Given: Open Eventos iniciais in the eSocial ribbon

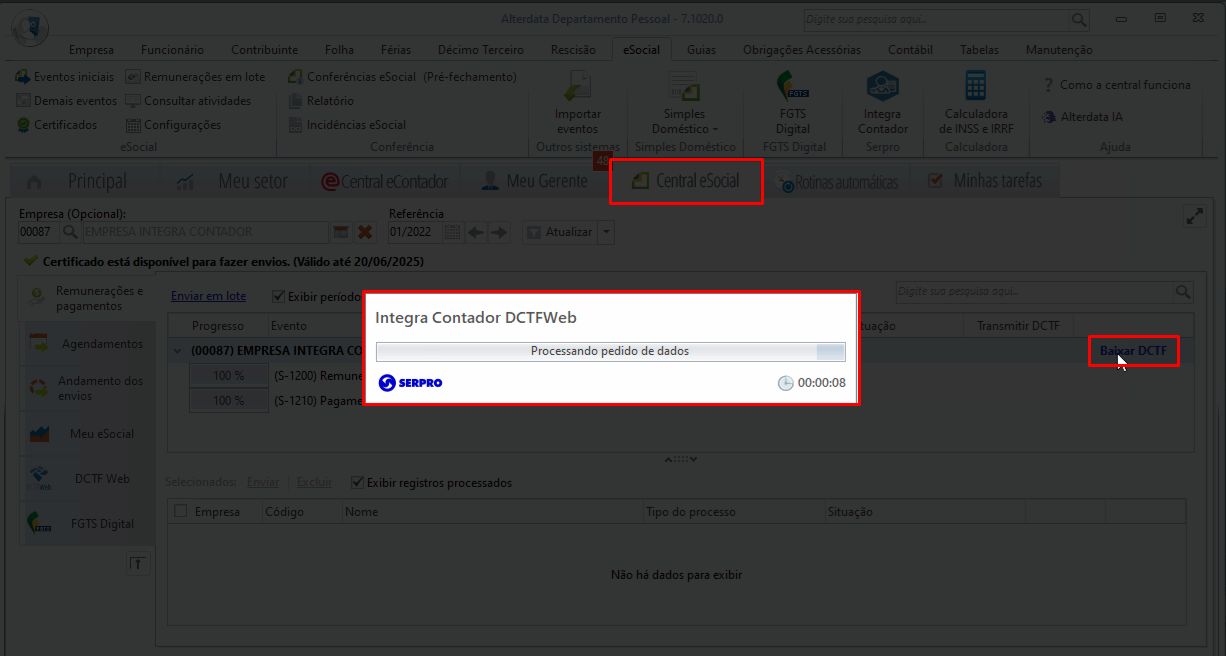Looking at the screenshot, I should pyautogui.click(x=66, y=77).
